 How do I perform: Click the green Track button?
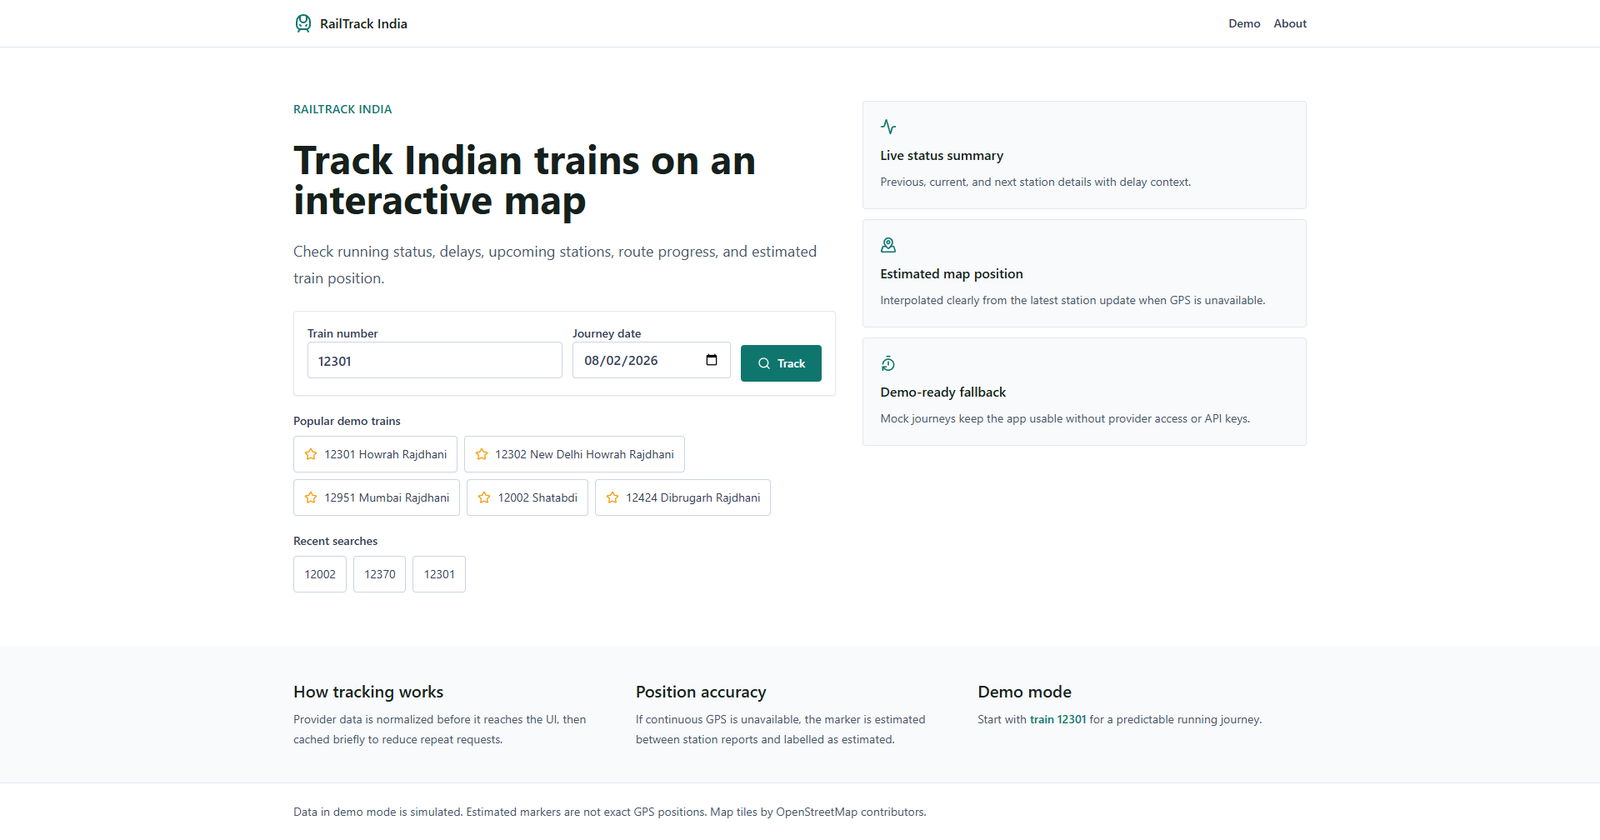[x=781, y=363]
